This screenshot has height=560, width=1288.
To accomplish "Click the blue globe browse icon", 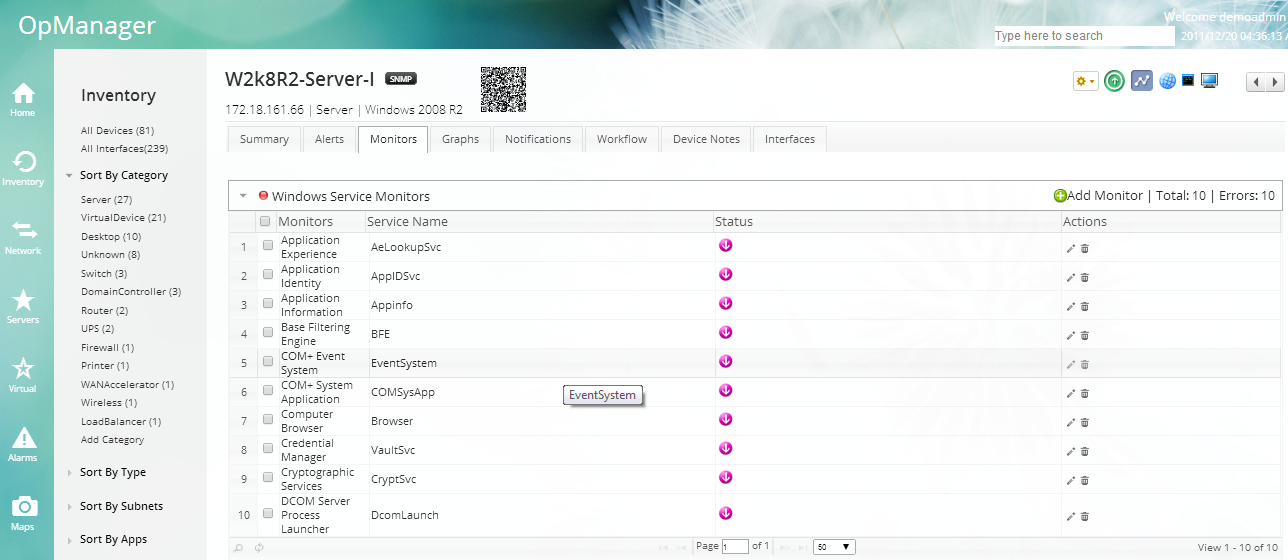I will click(1167, 81).
